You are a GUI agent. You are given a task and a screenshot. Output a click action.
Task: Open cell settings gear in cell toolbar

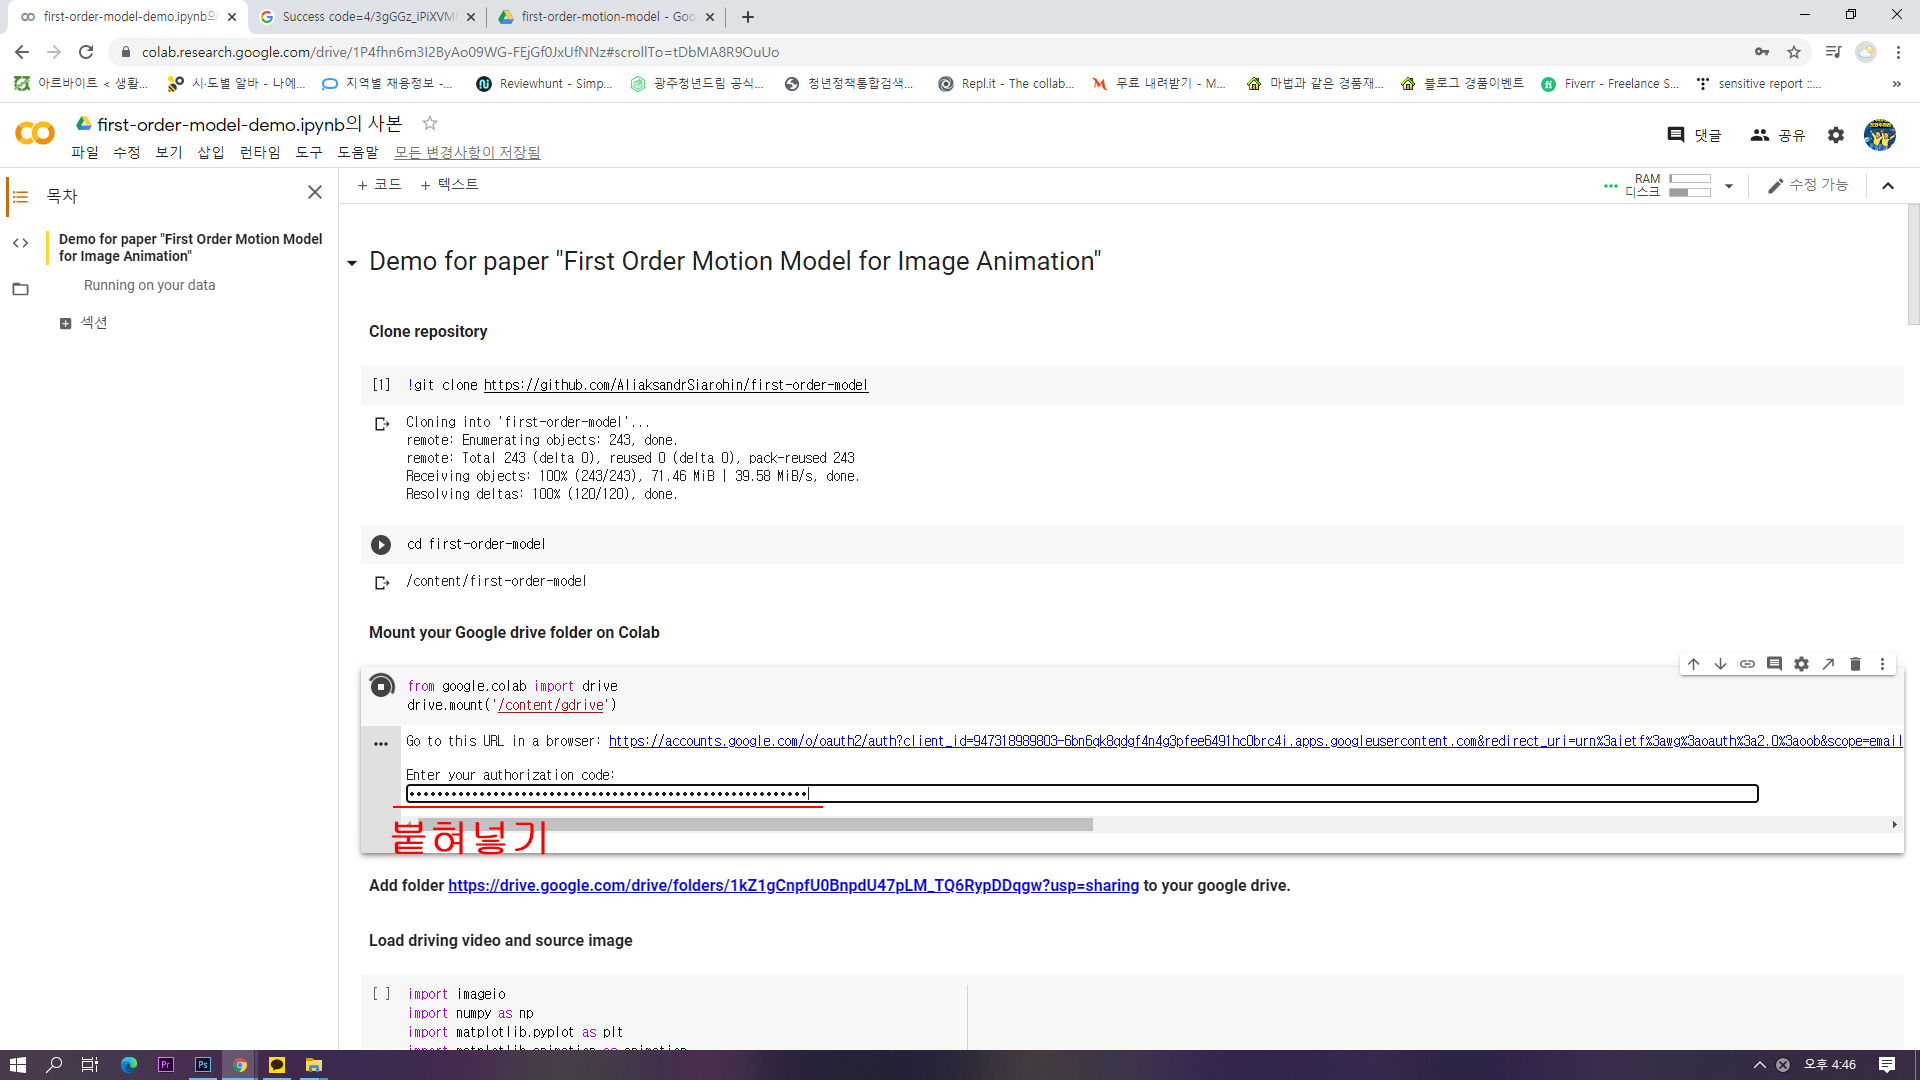[x=1801, y=664]
